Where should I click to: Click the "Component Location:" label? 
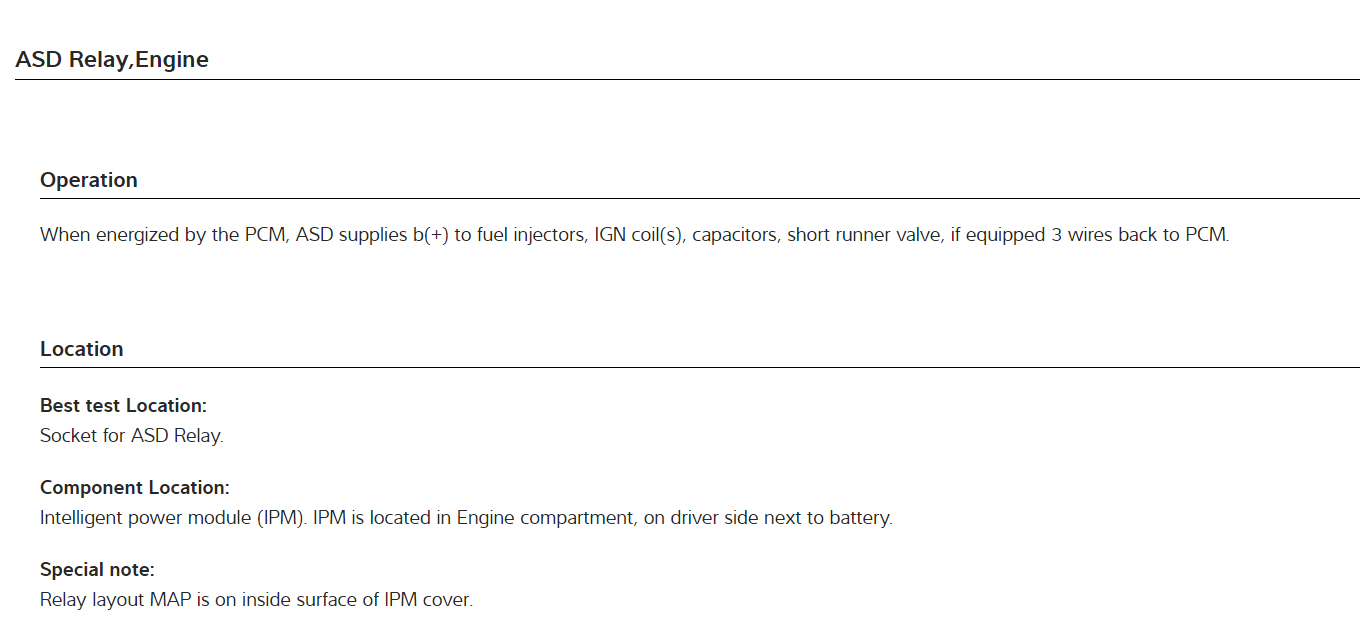[x=135, y=488]
